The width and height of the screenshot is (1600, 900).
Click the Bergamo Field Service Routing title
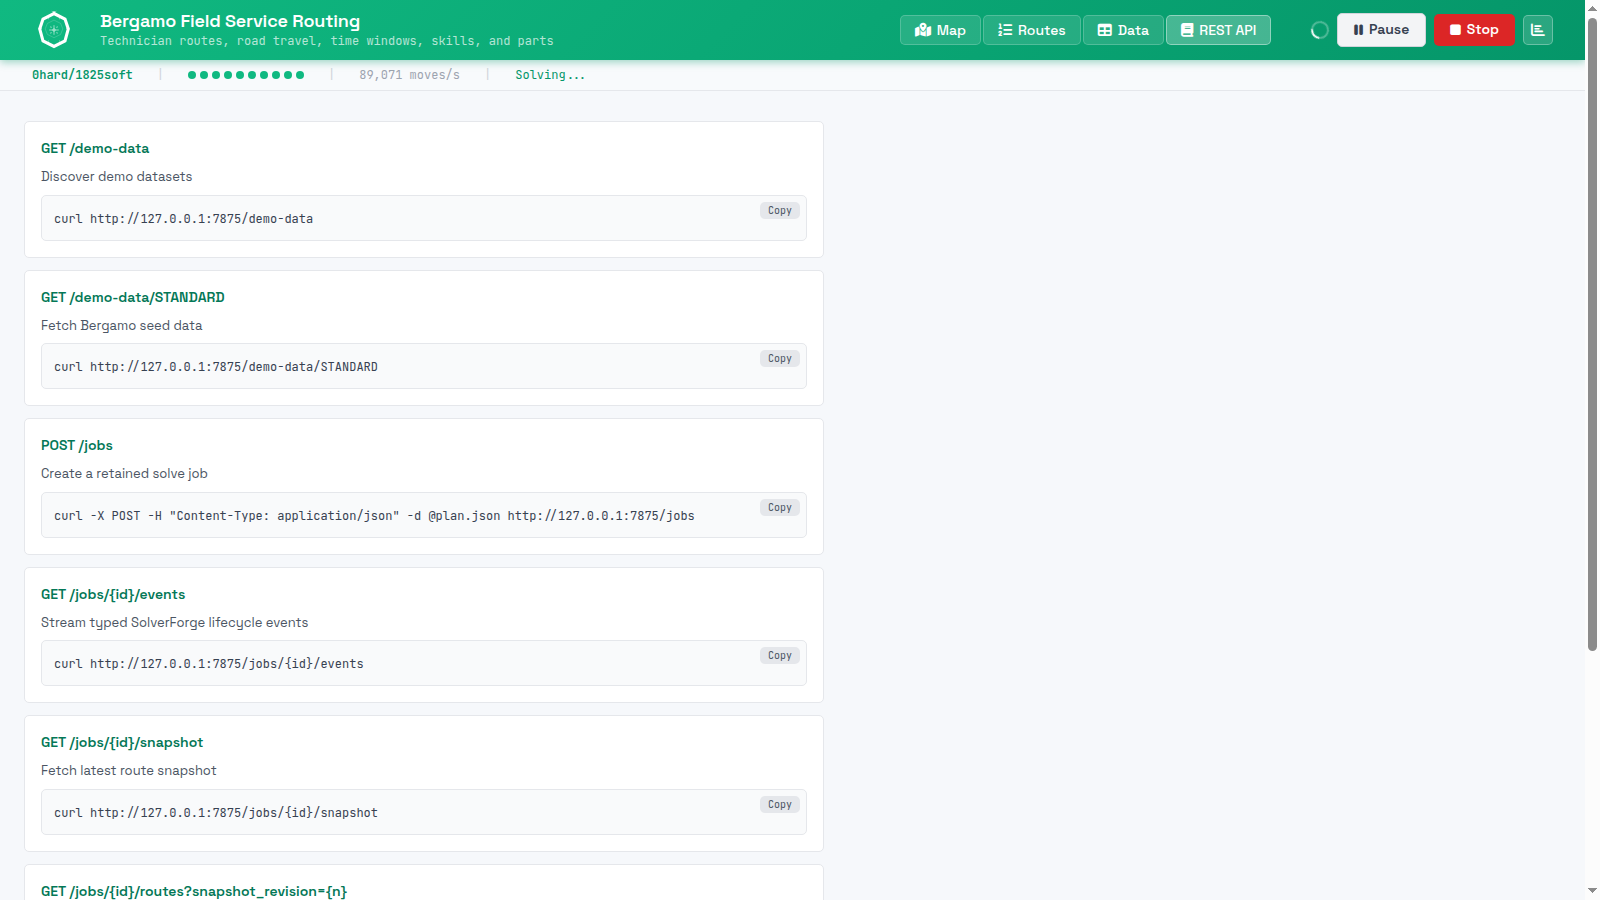(230, 21)
